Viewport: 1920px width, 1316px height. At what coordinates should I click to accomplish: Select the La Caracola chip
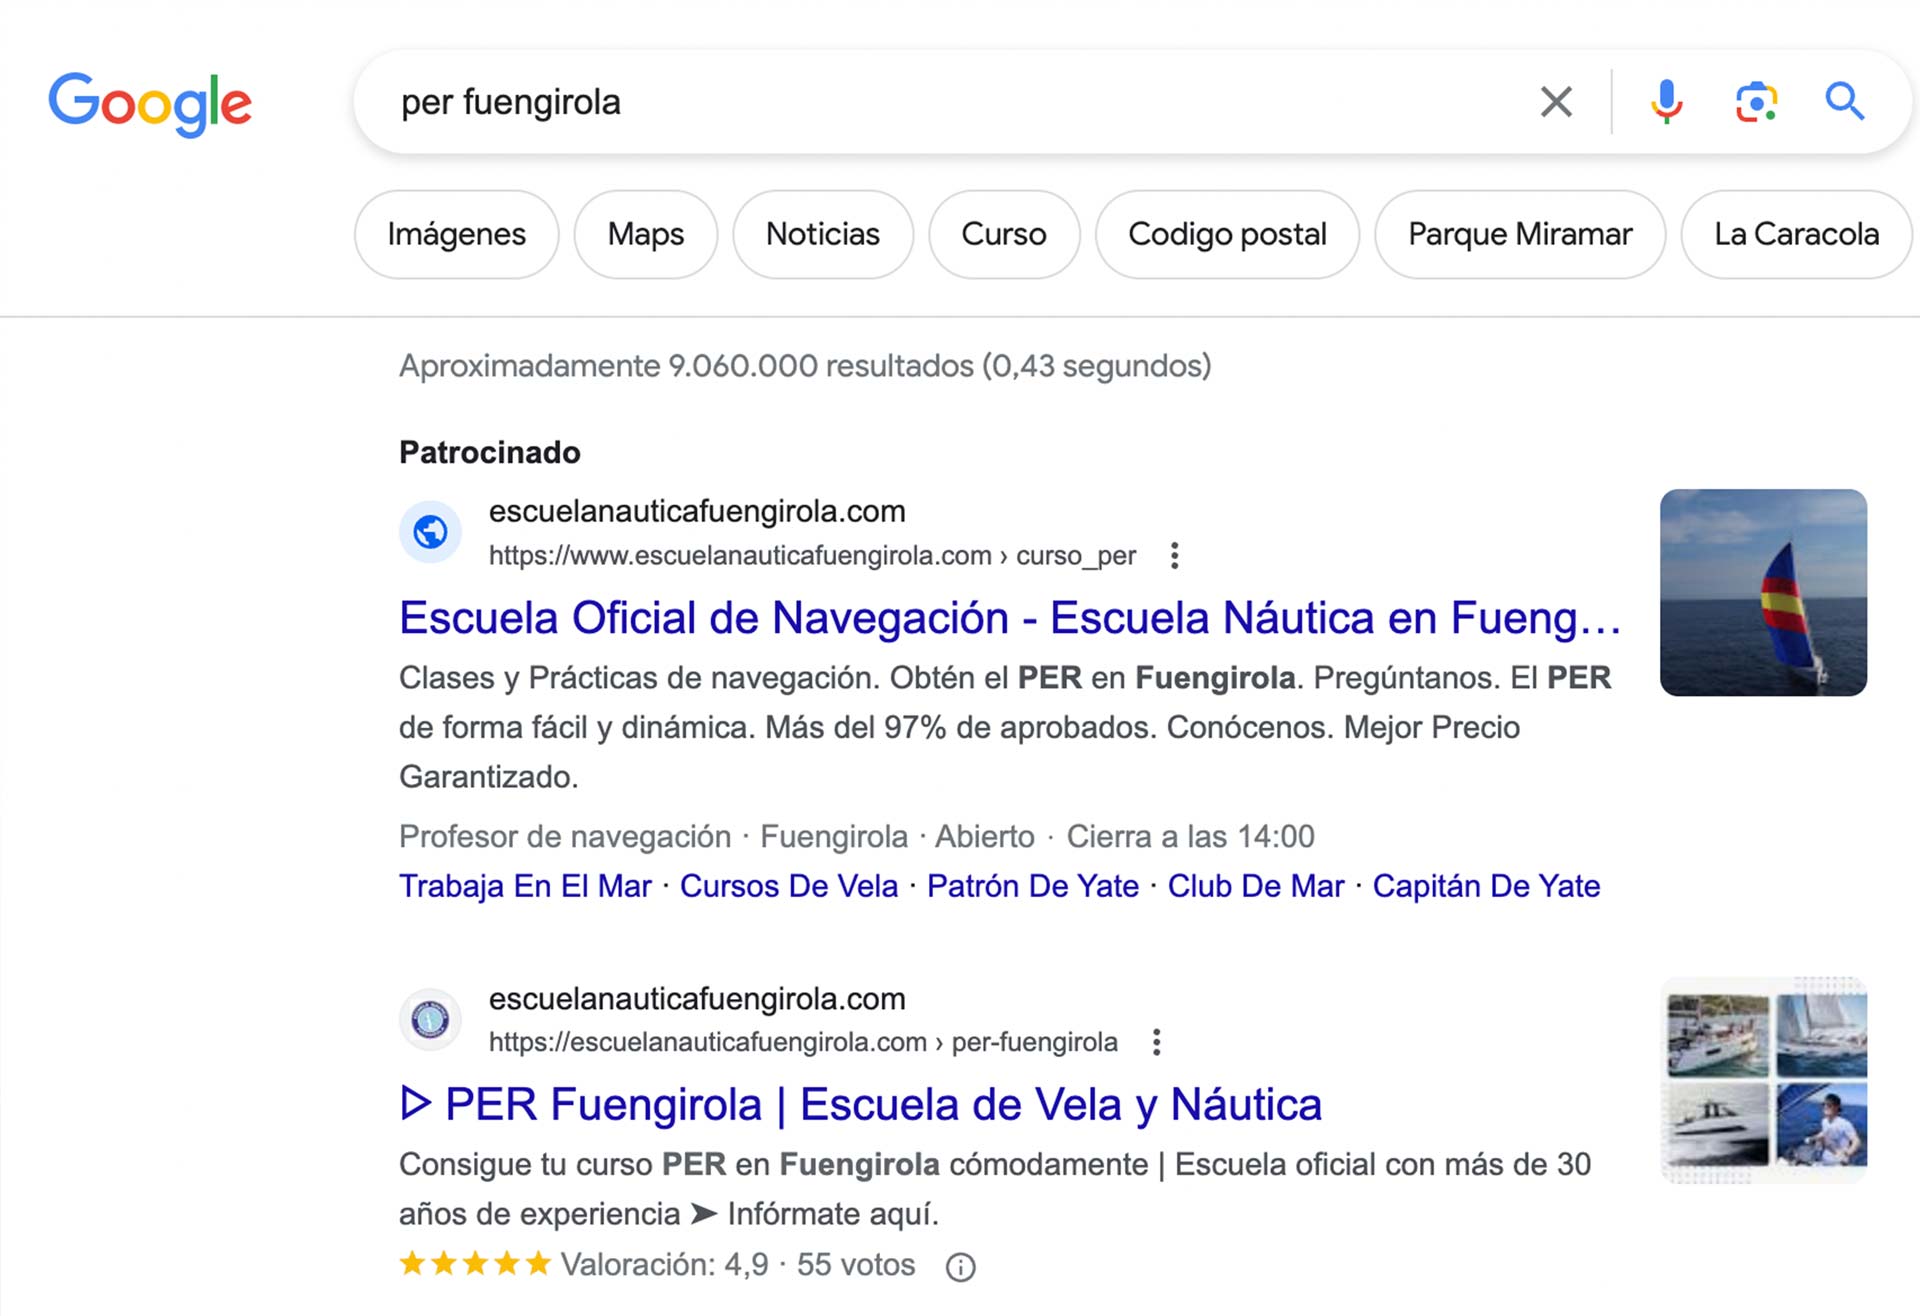click(1797, 235)
